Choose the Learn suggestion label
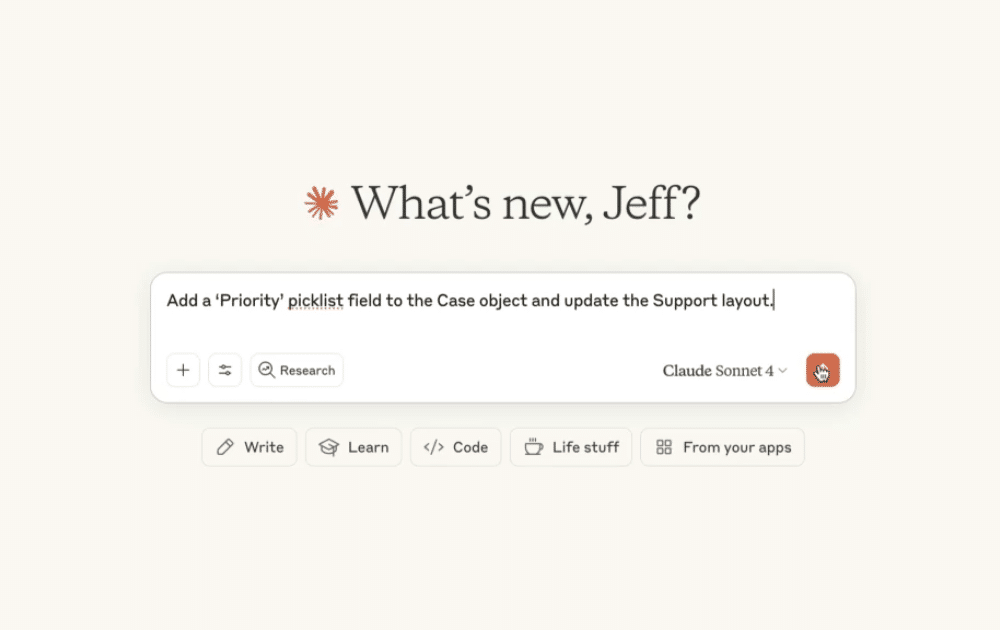 tap(368, 447)
